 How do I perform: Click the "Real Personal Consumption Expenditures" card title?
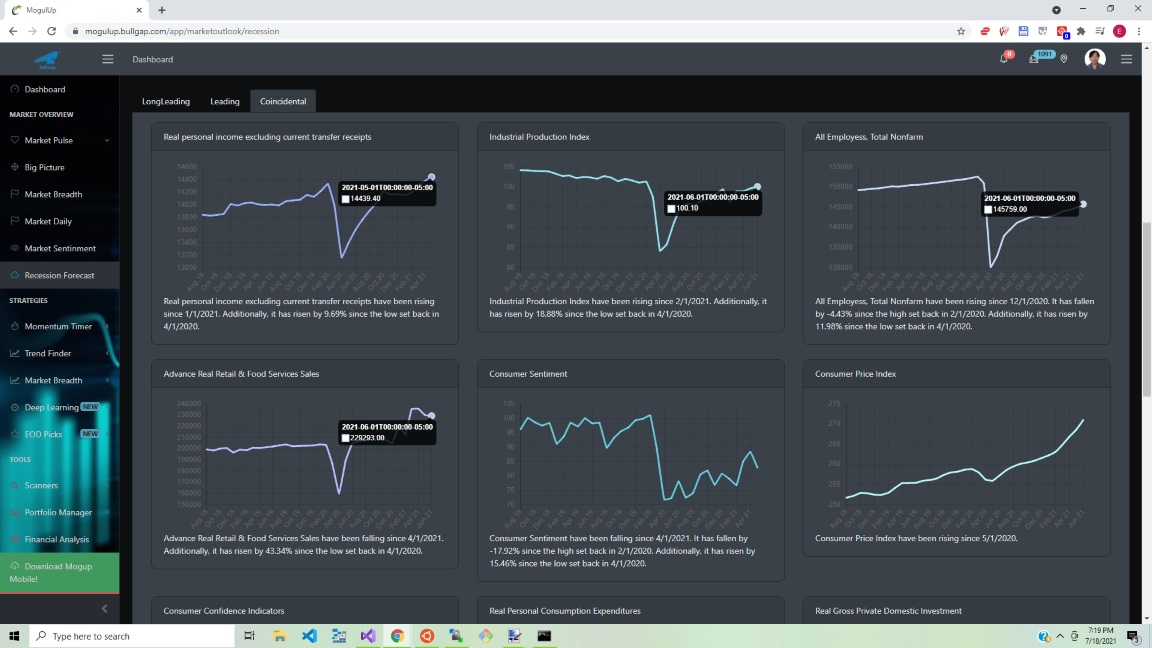point(565,611)
